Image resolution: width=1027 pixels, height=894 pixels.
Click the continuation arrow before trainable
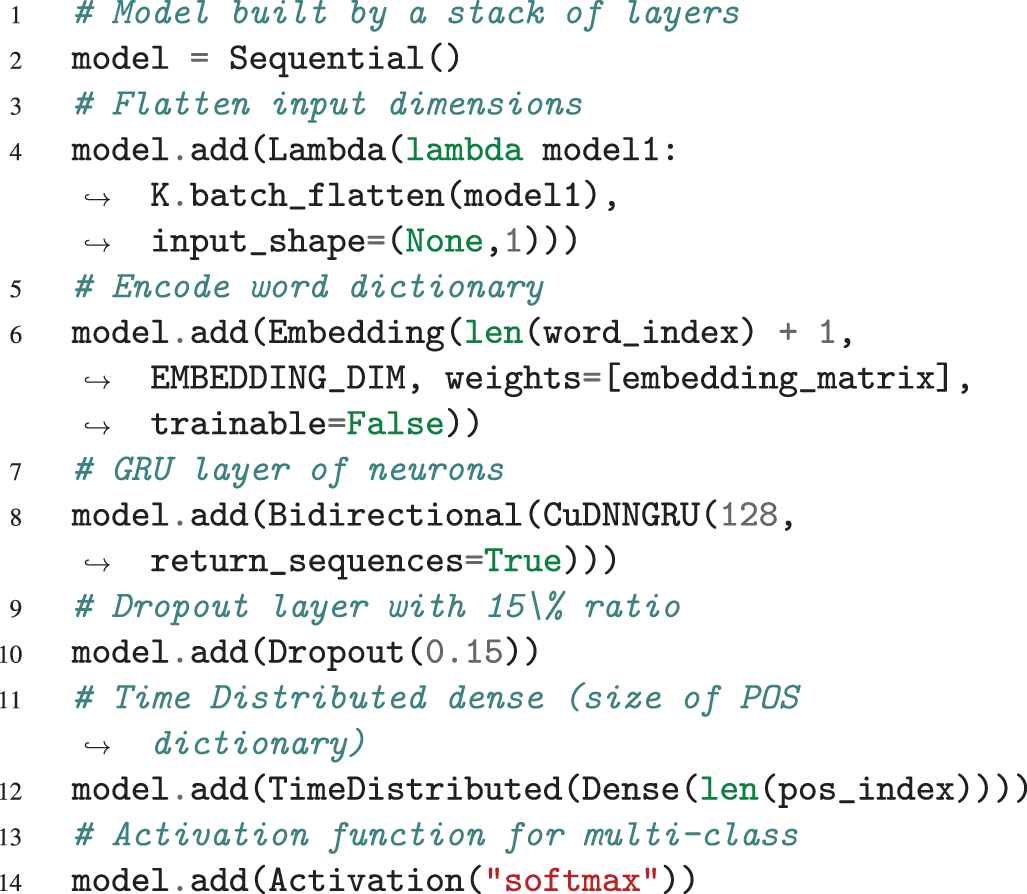pyautogui.click(x=97, y=427)
